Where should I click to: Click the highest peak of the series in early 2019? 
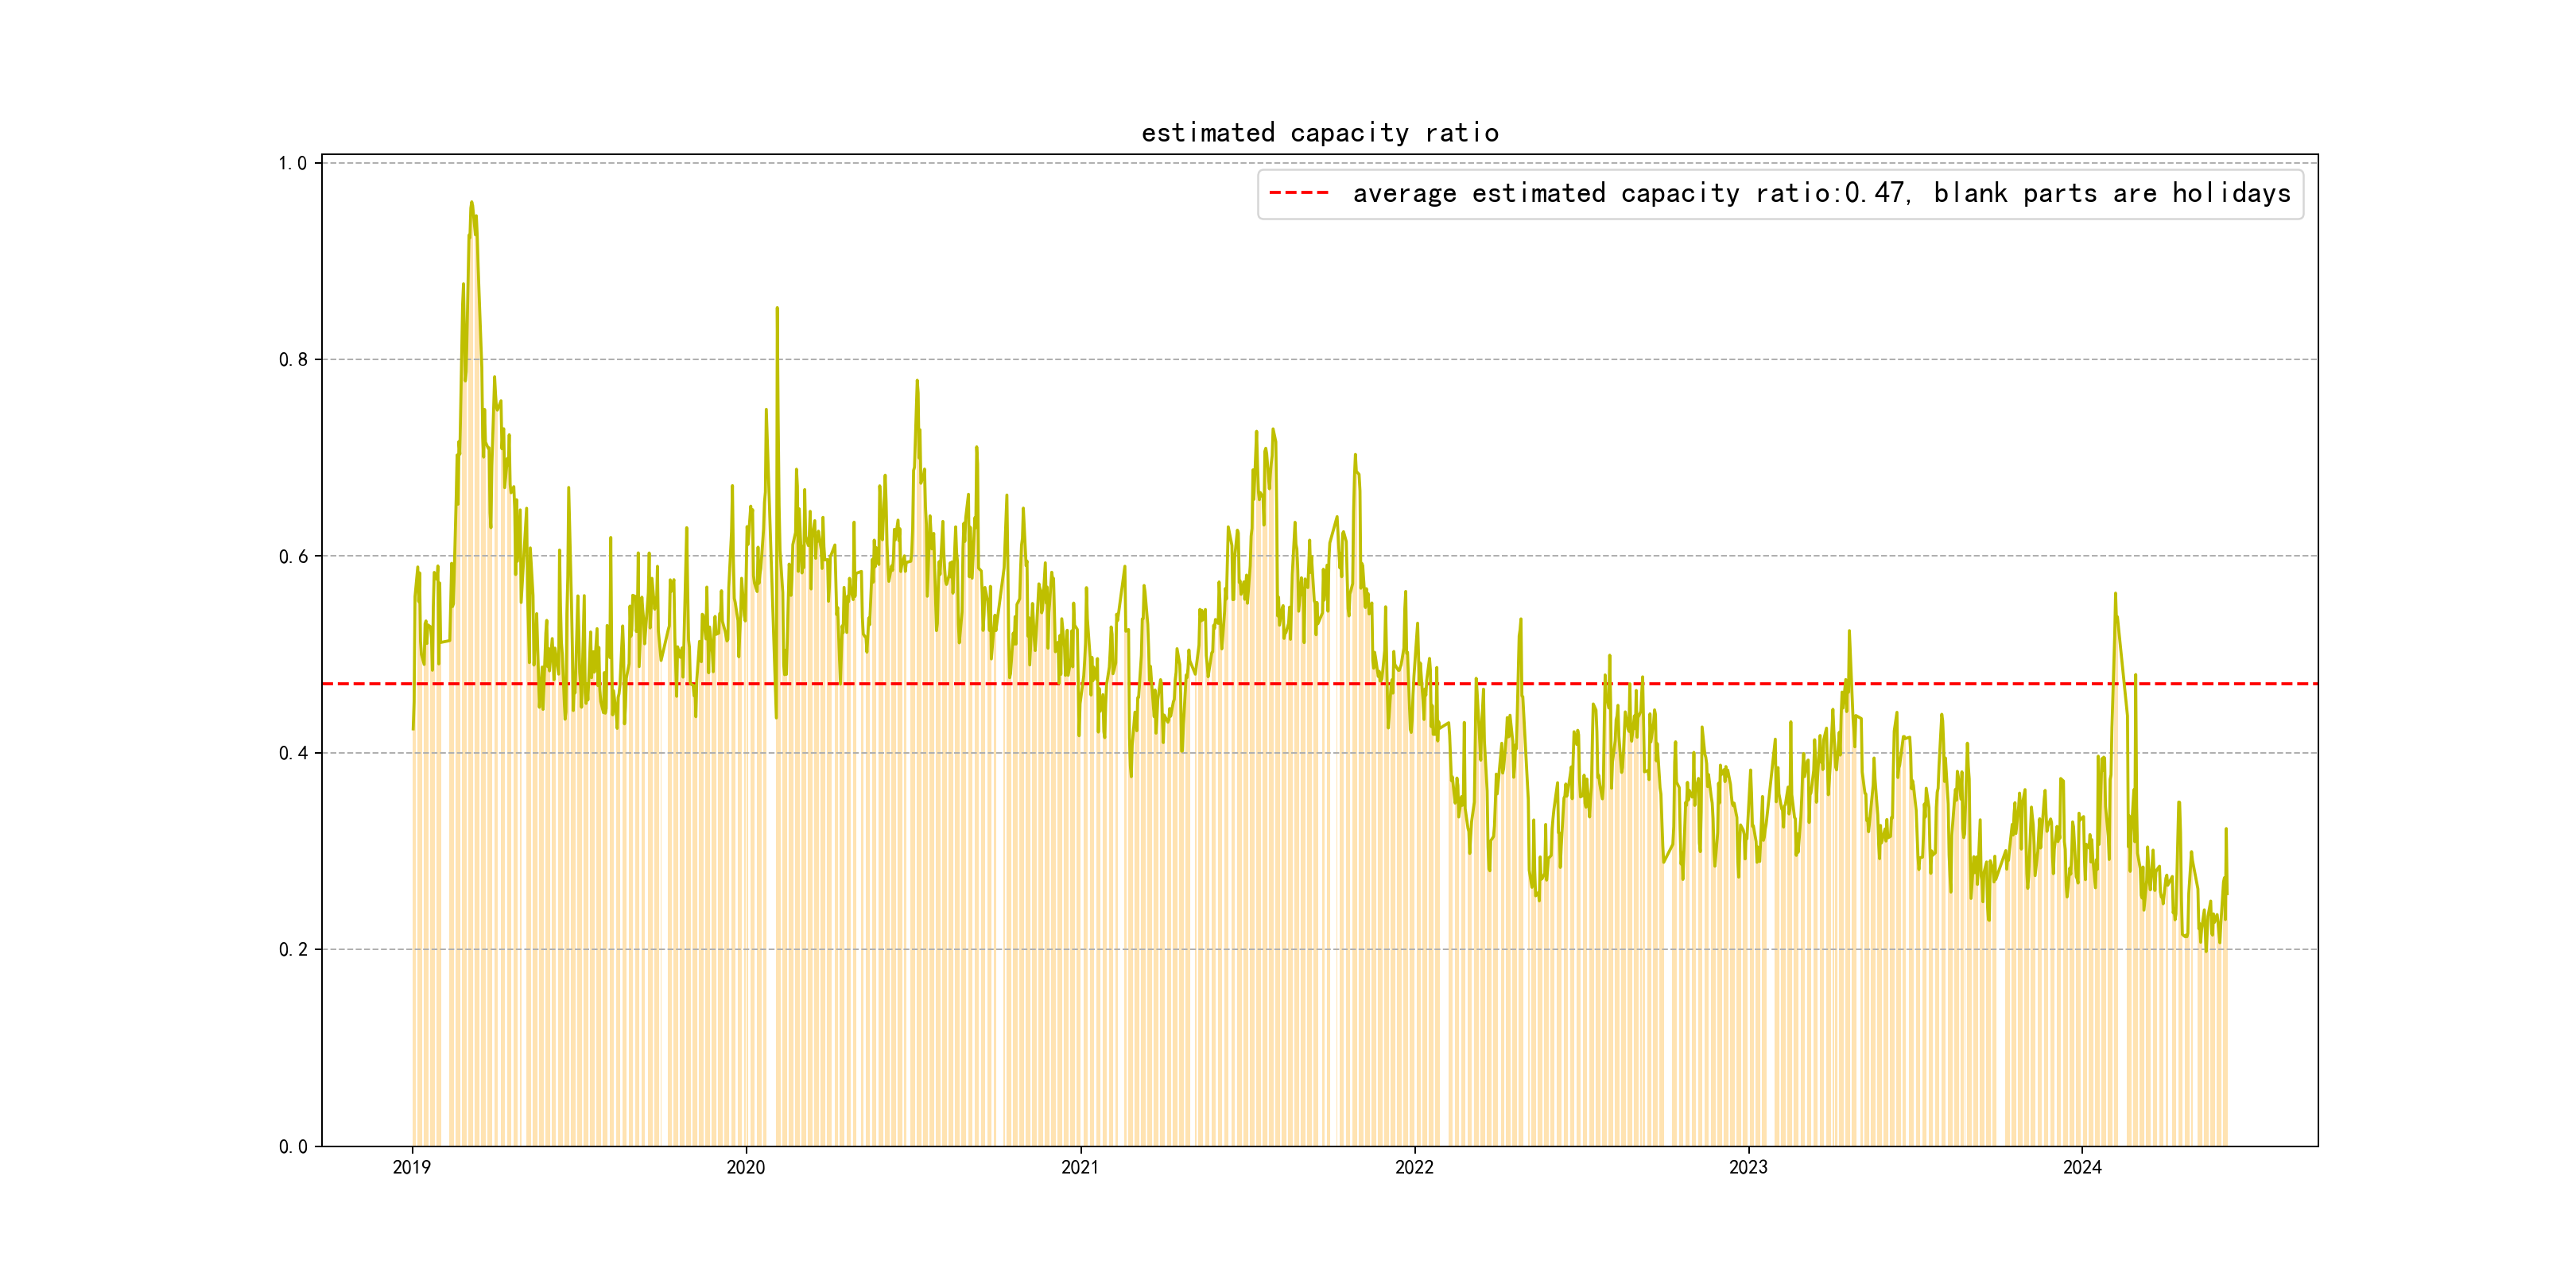(x=471, y=203)
